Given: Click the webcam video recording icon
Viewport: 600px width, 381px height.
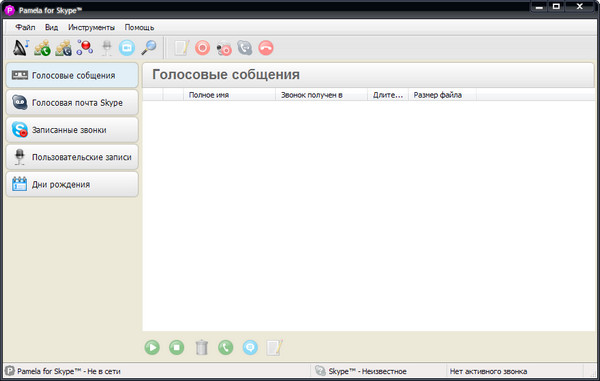Looking at the screenshot, I should [224, 49].
